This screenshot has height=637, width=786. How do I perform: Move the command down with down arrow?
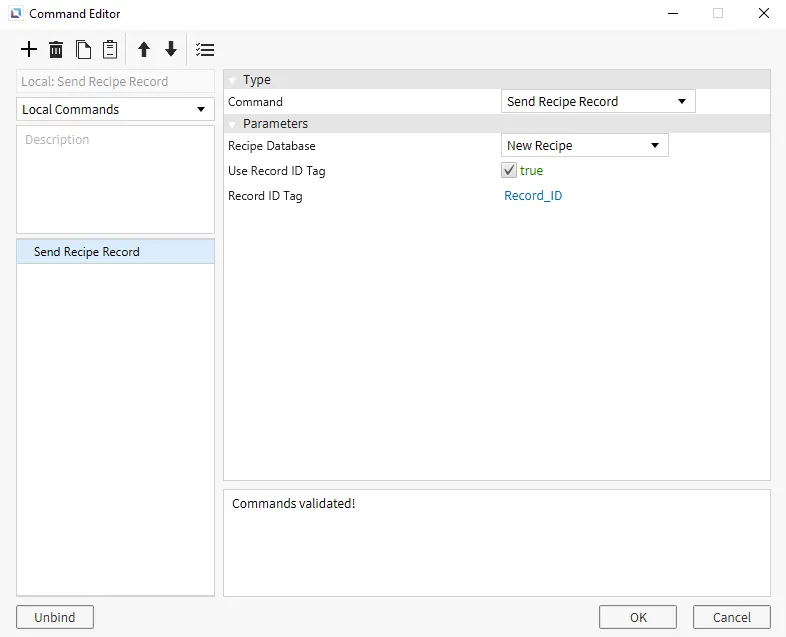(171, 50)
